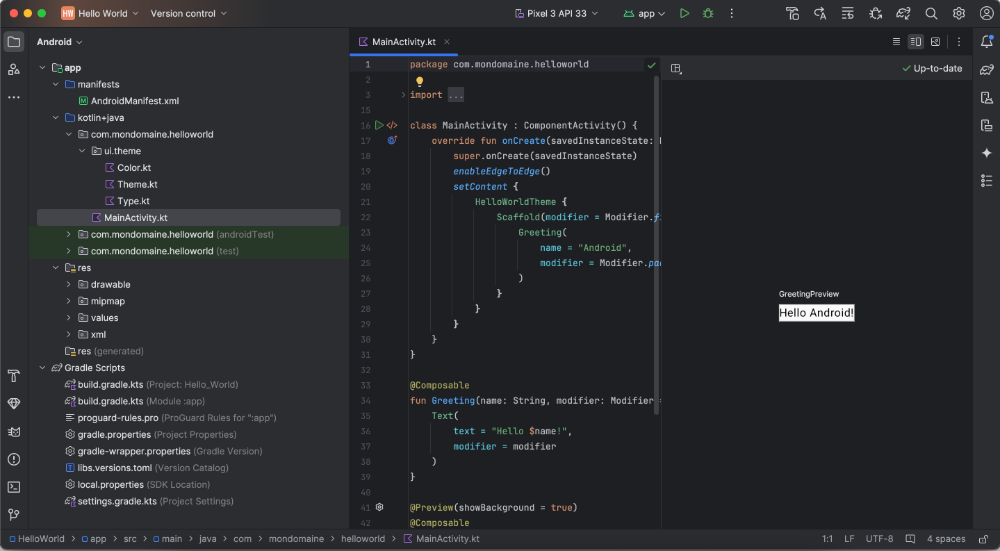Select the Hello Android! preview

point(816,312)
